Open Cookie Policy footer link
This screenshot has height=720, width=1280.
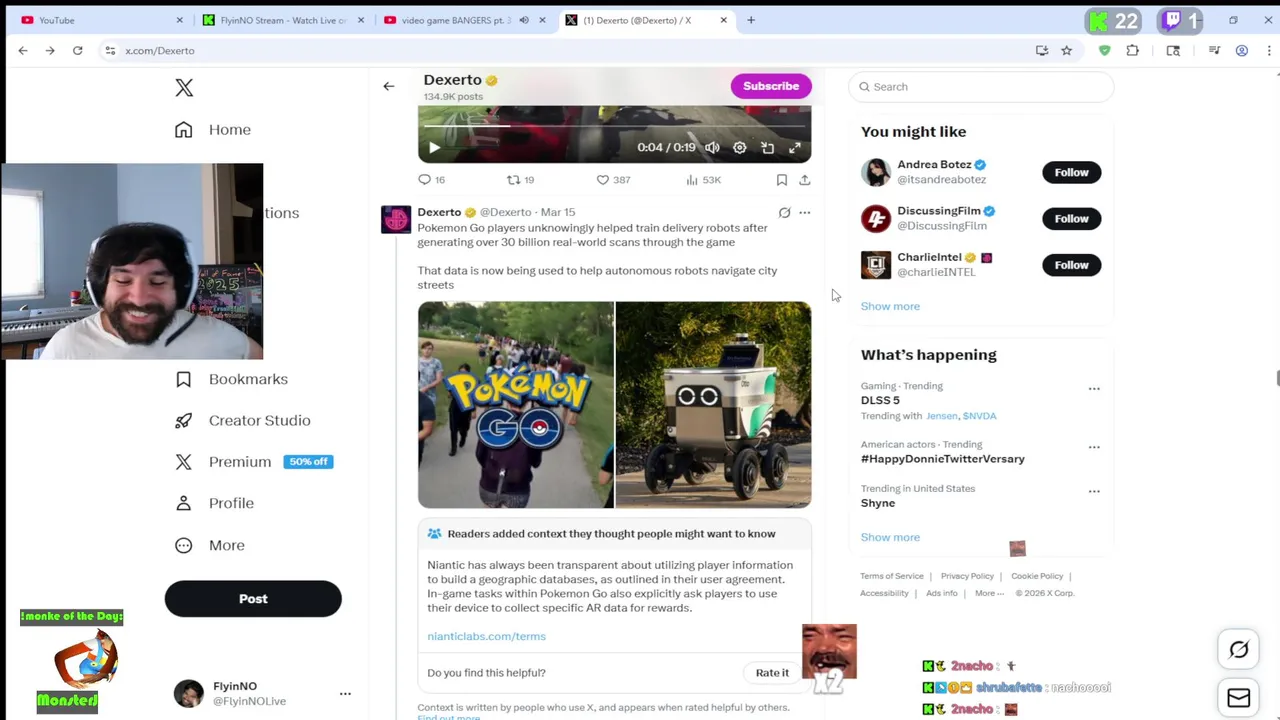(1037, 576)
